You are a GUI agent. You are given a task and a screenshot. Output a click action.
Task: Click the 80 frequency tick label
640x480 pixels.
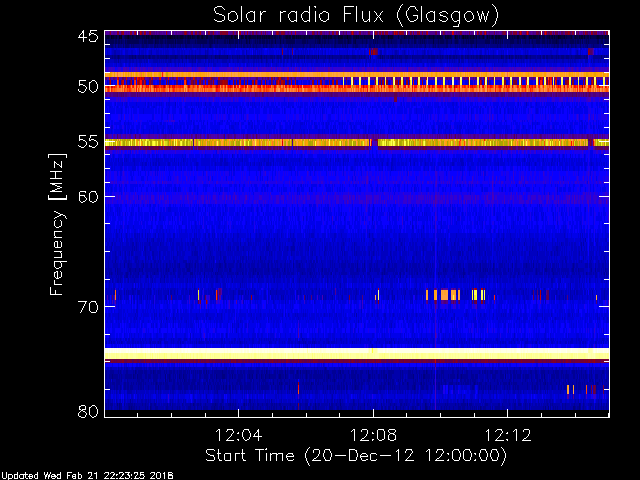click(88, 411)
